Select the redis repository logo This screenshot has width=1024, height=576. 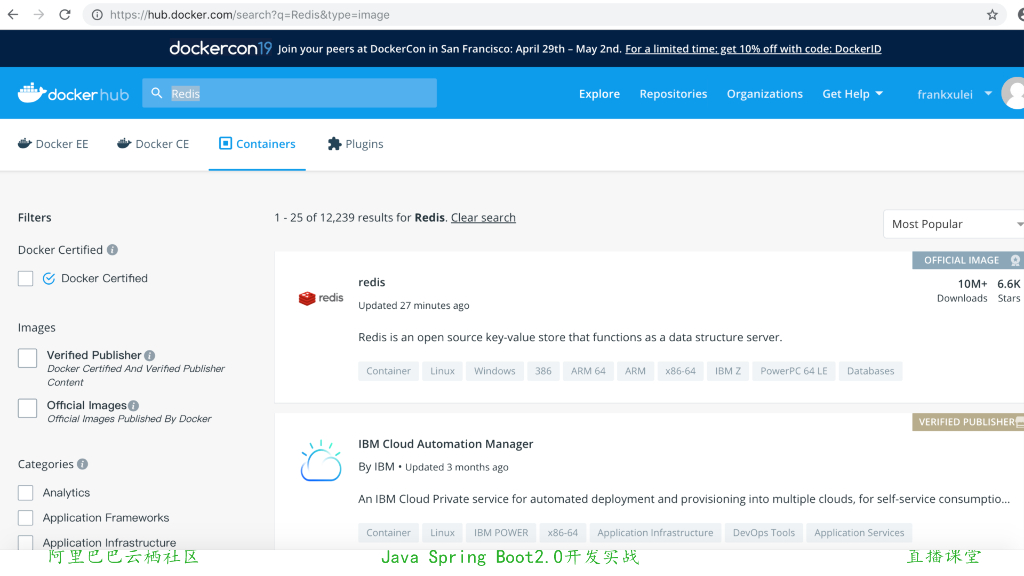[320, 297]
